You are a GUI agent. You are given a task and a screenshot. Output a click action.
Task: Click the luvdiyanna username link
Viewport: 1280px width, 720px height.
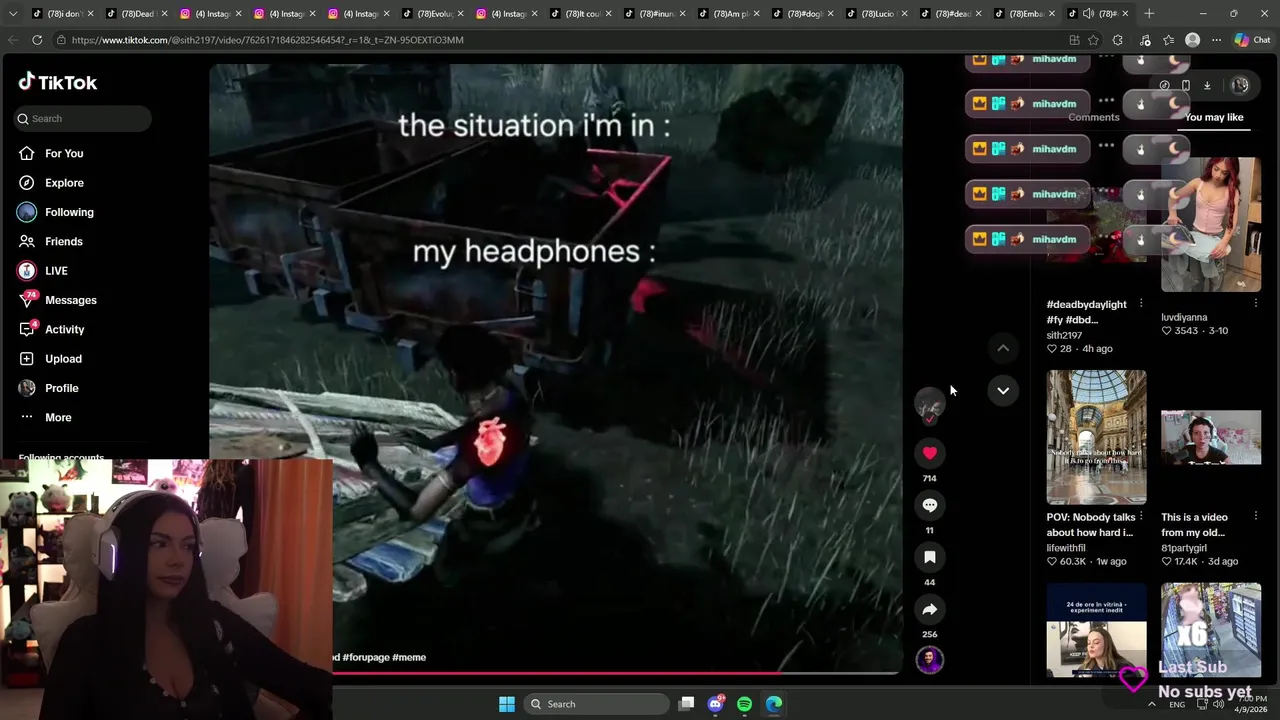click(1184, 317)
